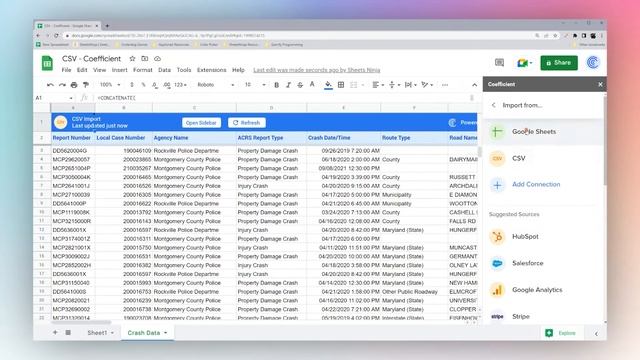This screenshot has width=640, height=360.
Task: Toggle italic formatting
Action: point(288,85)
